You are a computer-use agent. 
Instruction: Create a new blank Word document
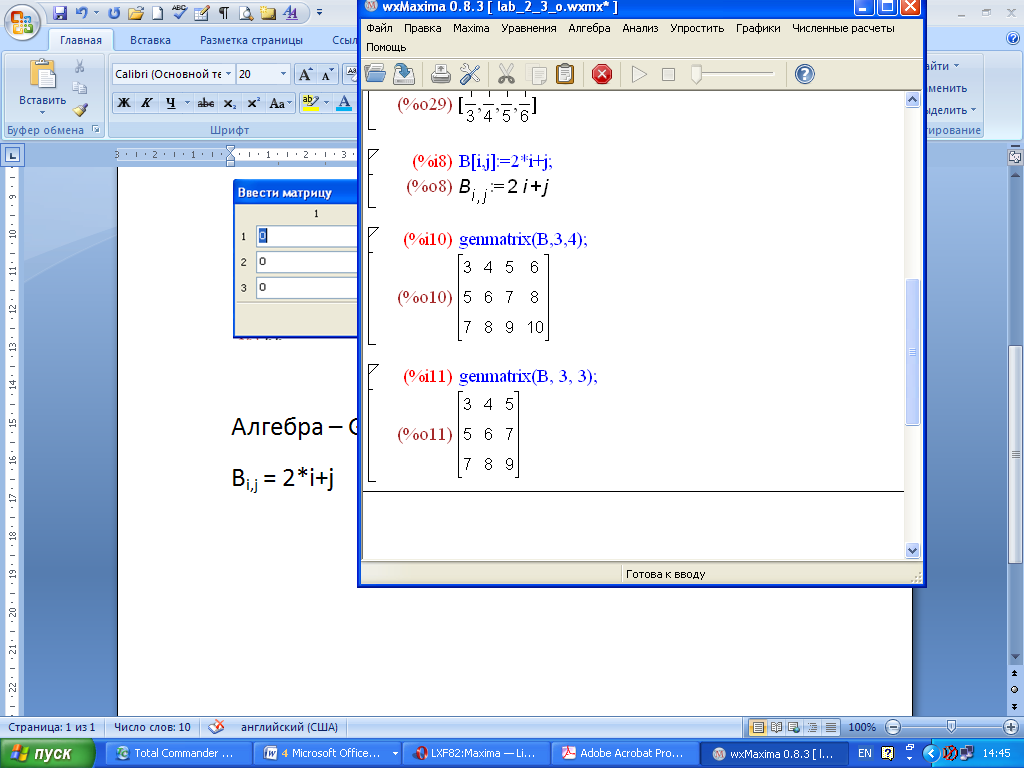(x=157, y=12)
